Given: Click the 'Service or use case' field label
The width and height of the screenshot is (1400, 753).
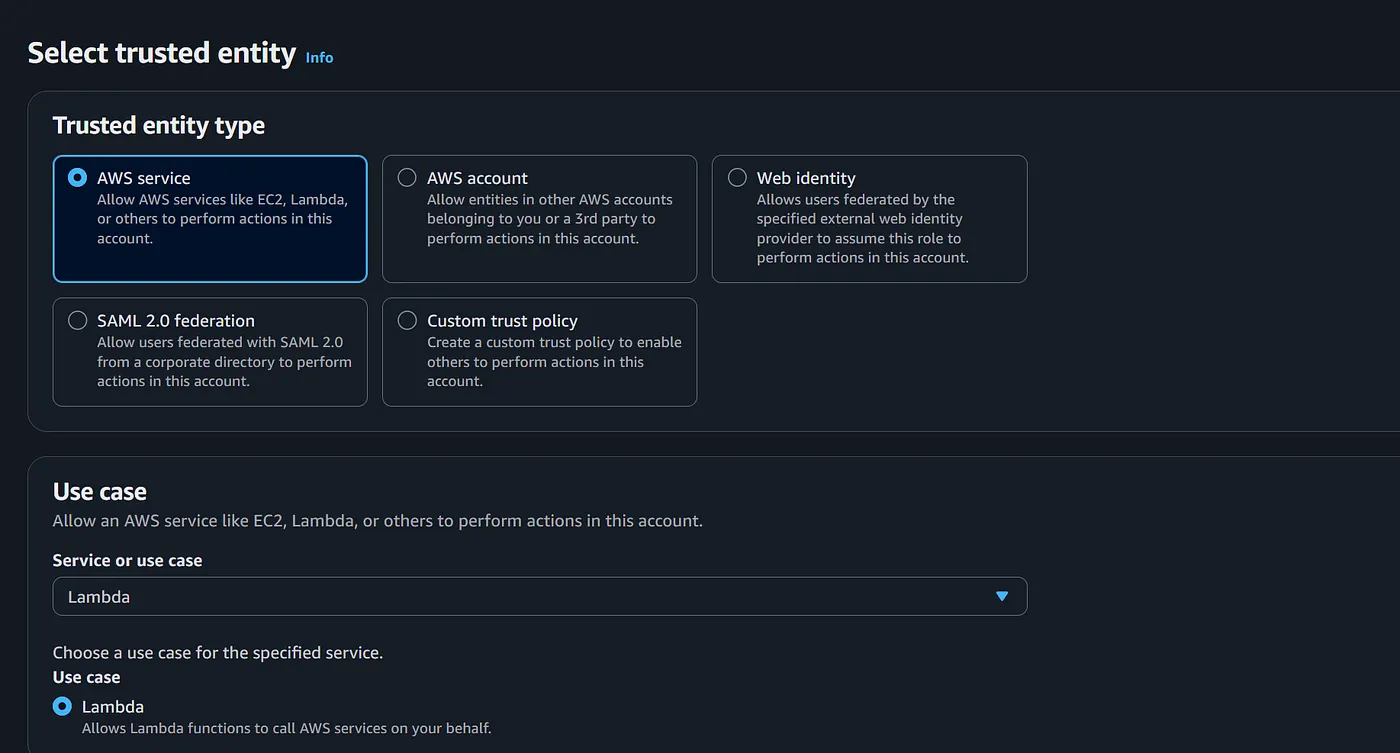Looking at the screenshot, I should tap(127, 560).
